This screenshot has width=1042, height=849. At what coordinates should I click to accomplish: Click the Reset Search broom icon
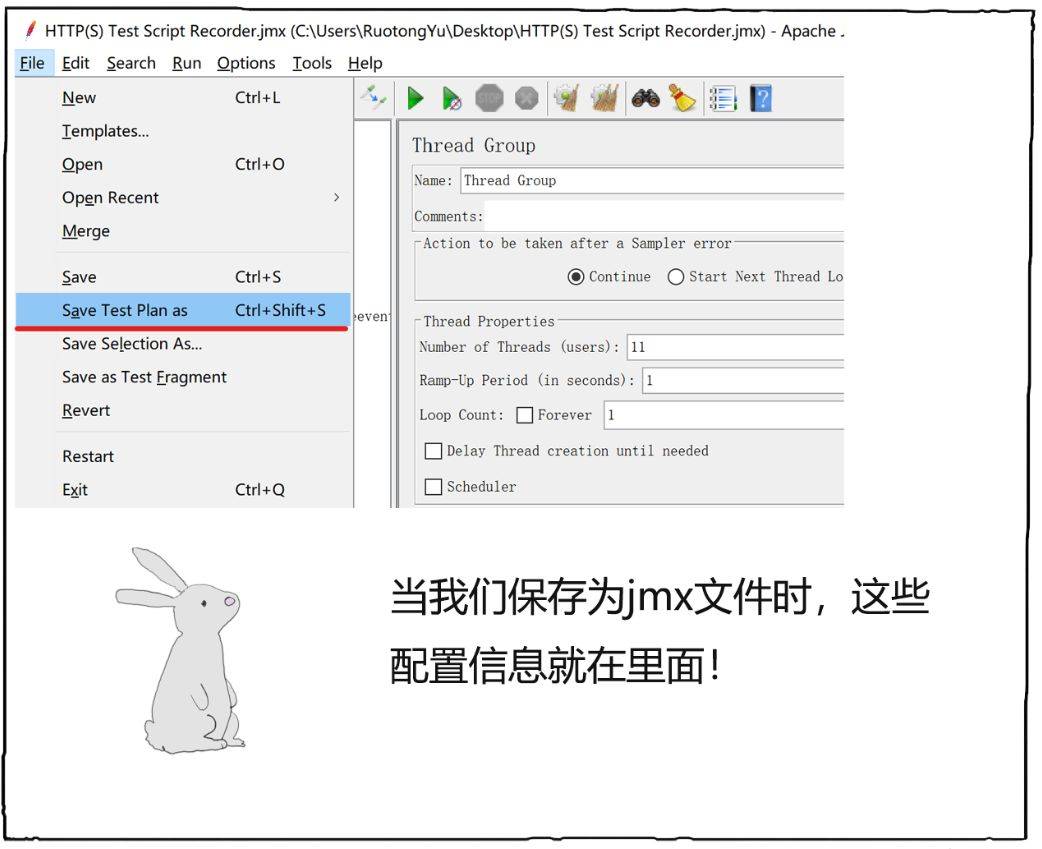pyautogui.click(x=682, y=98)
